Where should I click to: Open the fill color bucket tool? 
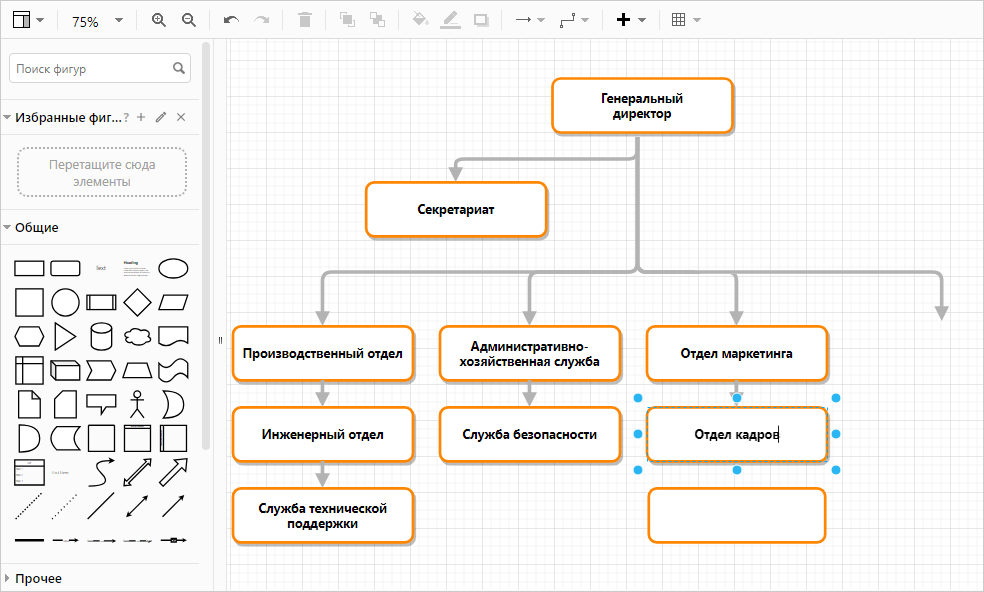click(x=420, y=20)
